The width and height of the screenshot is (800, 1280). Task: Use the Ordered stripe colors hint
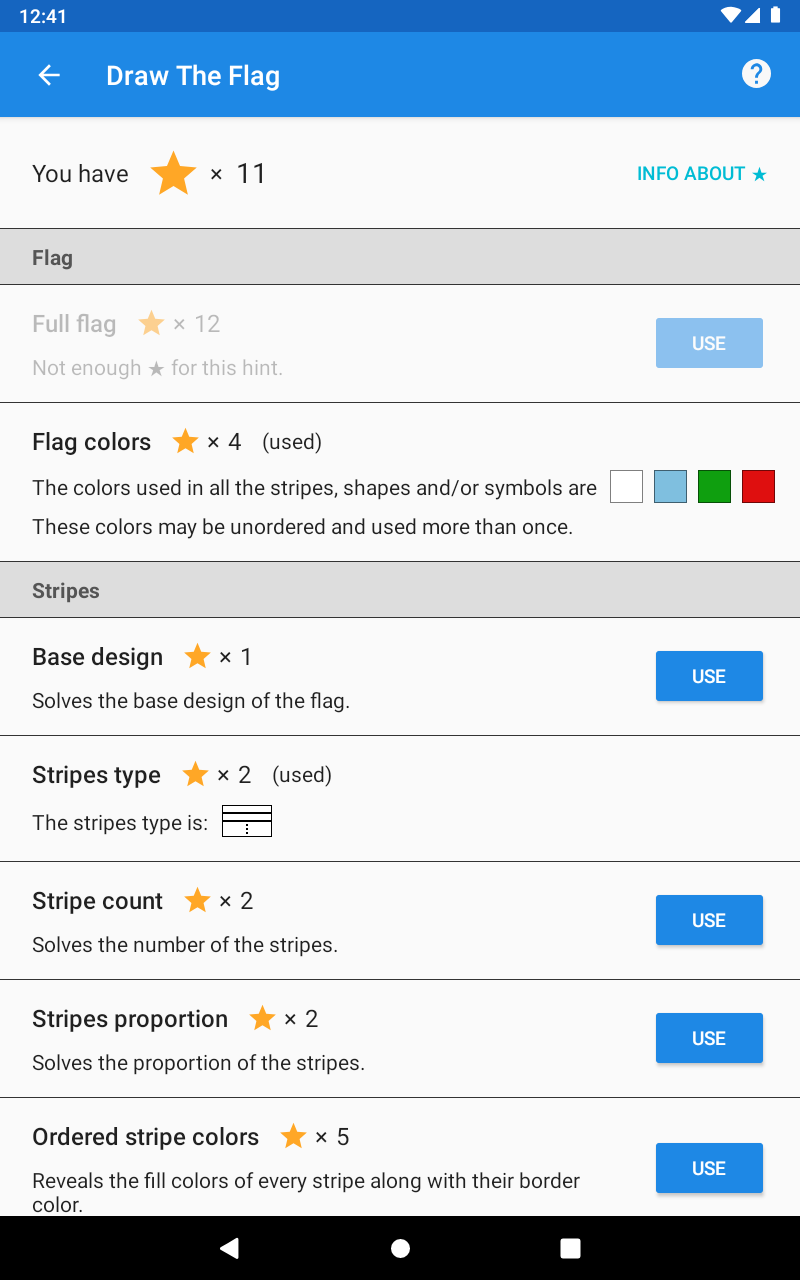tap(709, 1168)
